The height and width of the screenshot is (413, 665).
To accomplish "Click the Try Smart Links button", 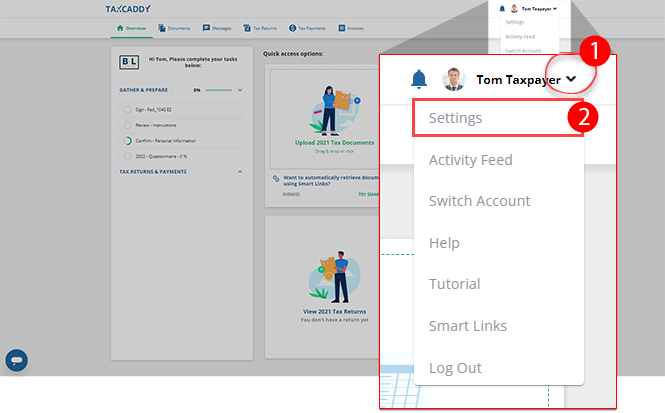I will click(x=369, y=194).
